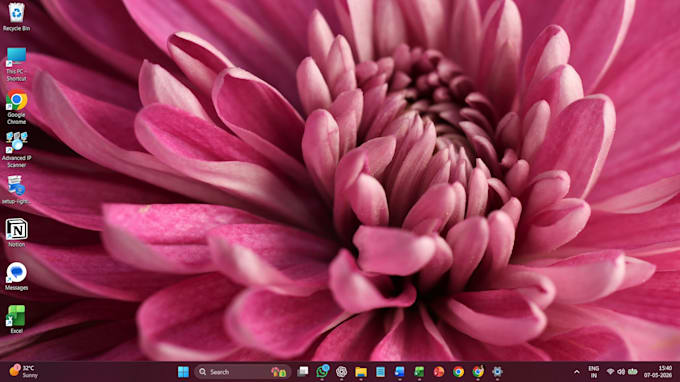This screenshot has width=680, height=382.
Task: Select the Messages desktop shortcut
Action: pos(16,276)
